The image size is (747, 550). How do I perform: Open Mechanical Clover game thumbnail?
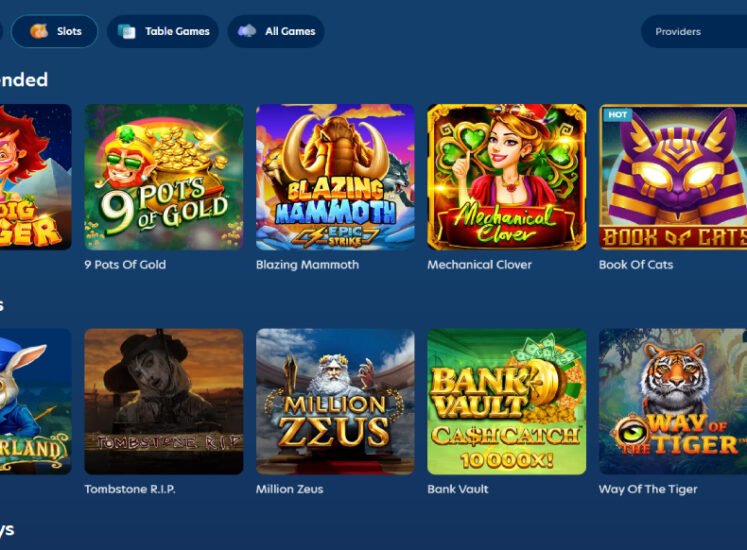[507, 177]
